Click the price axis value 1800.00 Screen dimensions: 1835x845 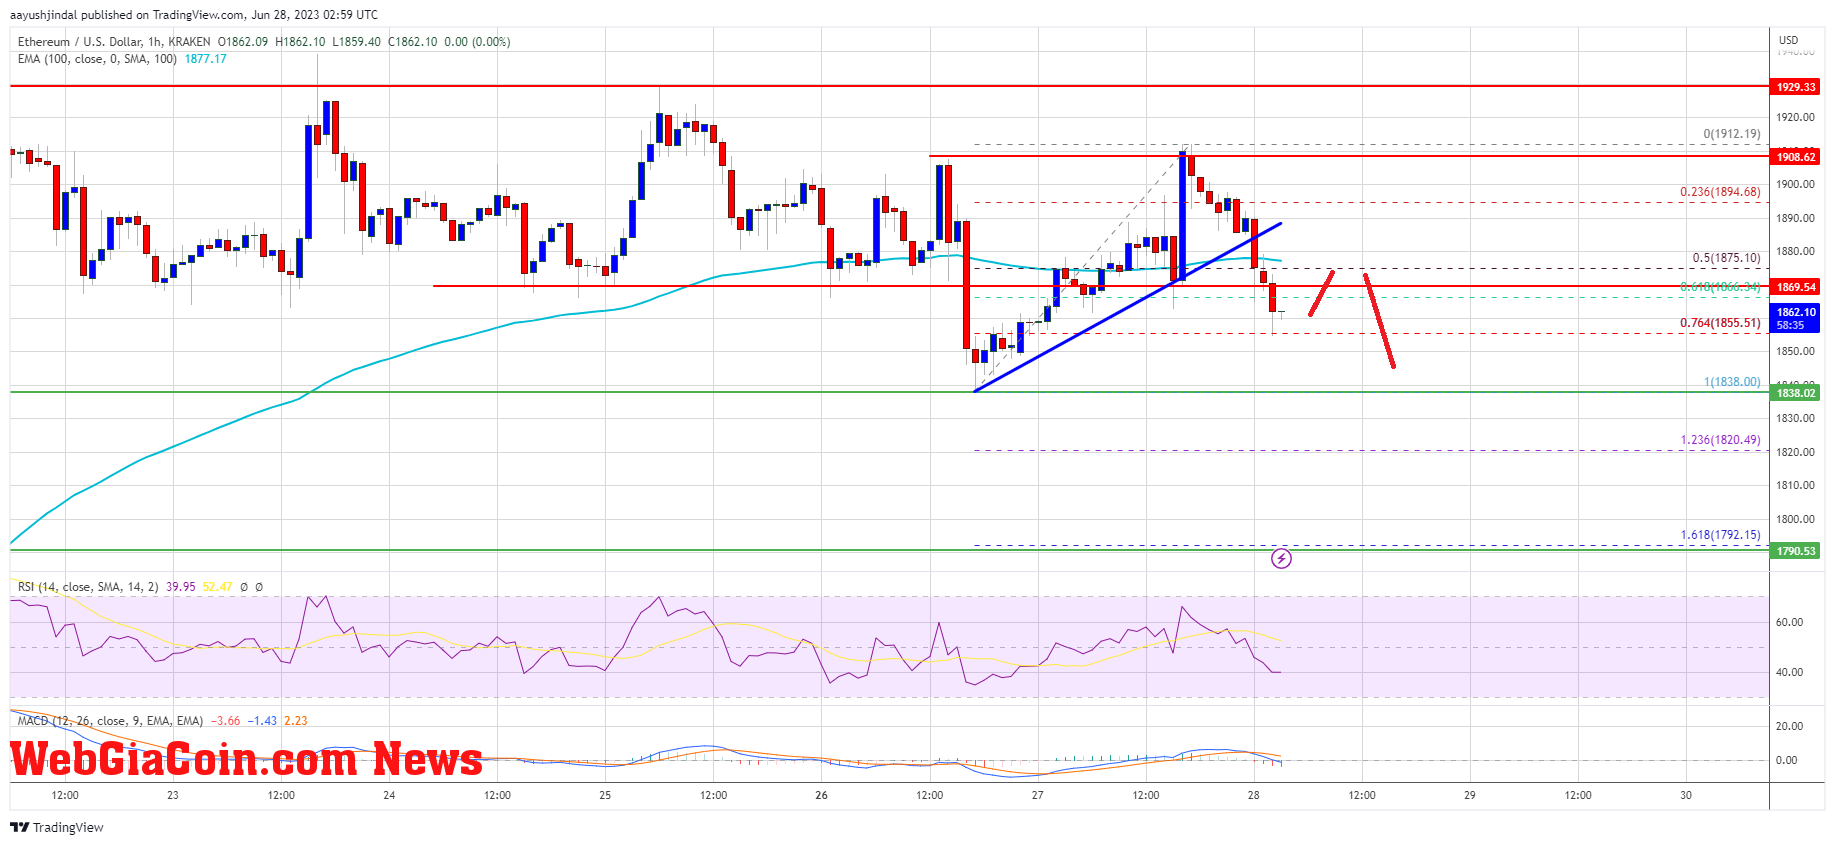pyautogui.click(x=1796, y=519)
